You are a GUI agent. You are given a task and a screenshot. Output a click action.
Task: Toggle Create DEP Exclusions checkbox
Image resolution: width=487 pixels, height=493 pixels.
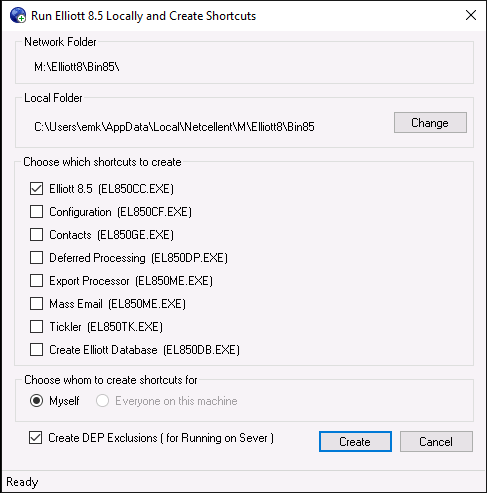pyautogui.click(x=35, y=438)
